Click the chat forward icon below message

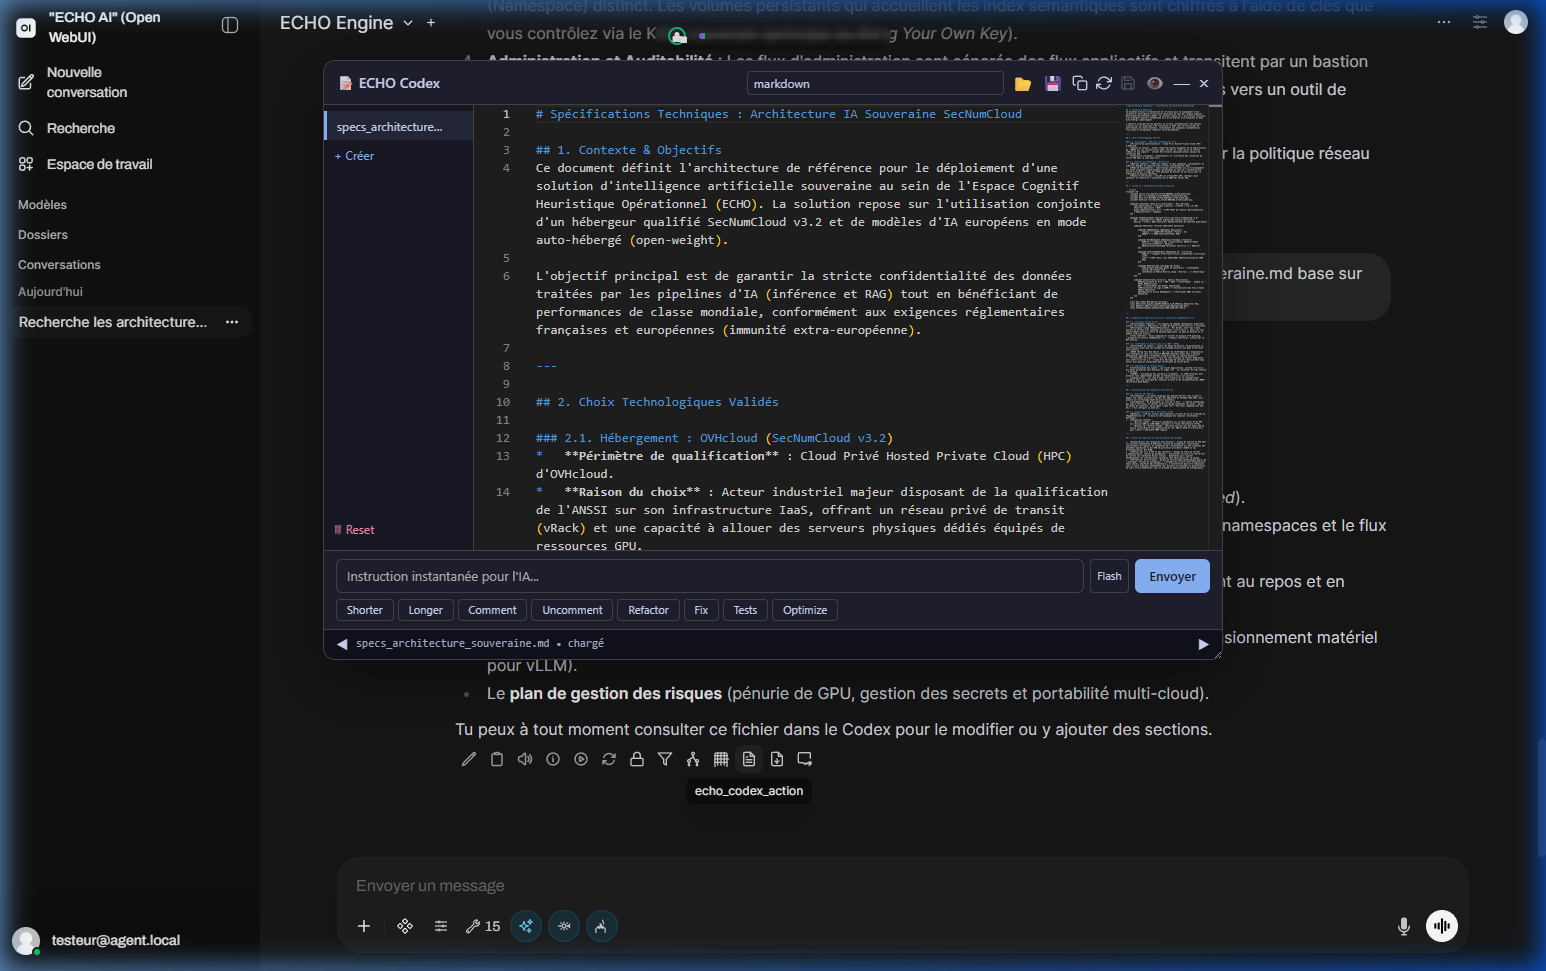(804, 759)
